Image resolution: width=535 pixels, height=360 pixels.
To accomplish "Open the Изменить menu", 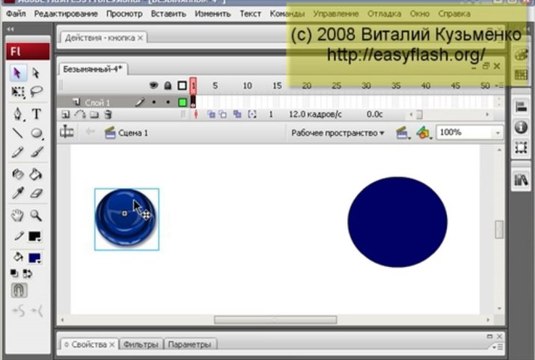I will tap(213, 14).
